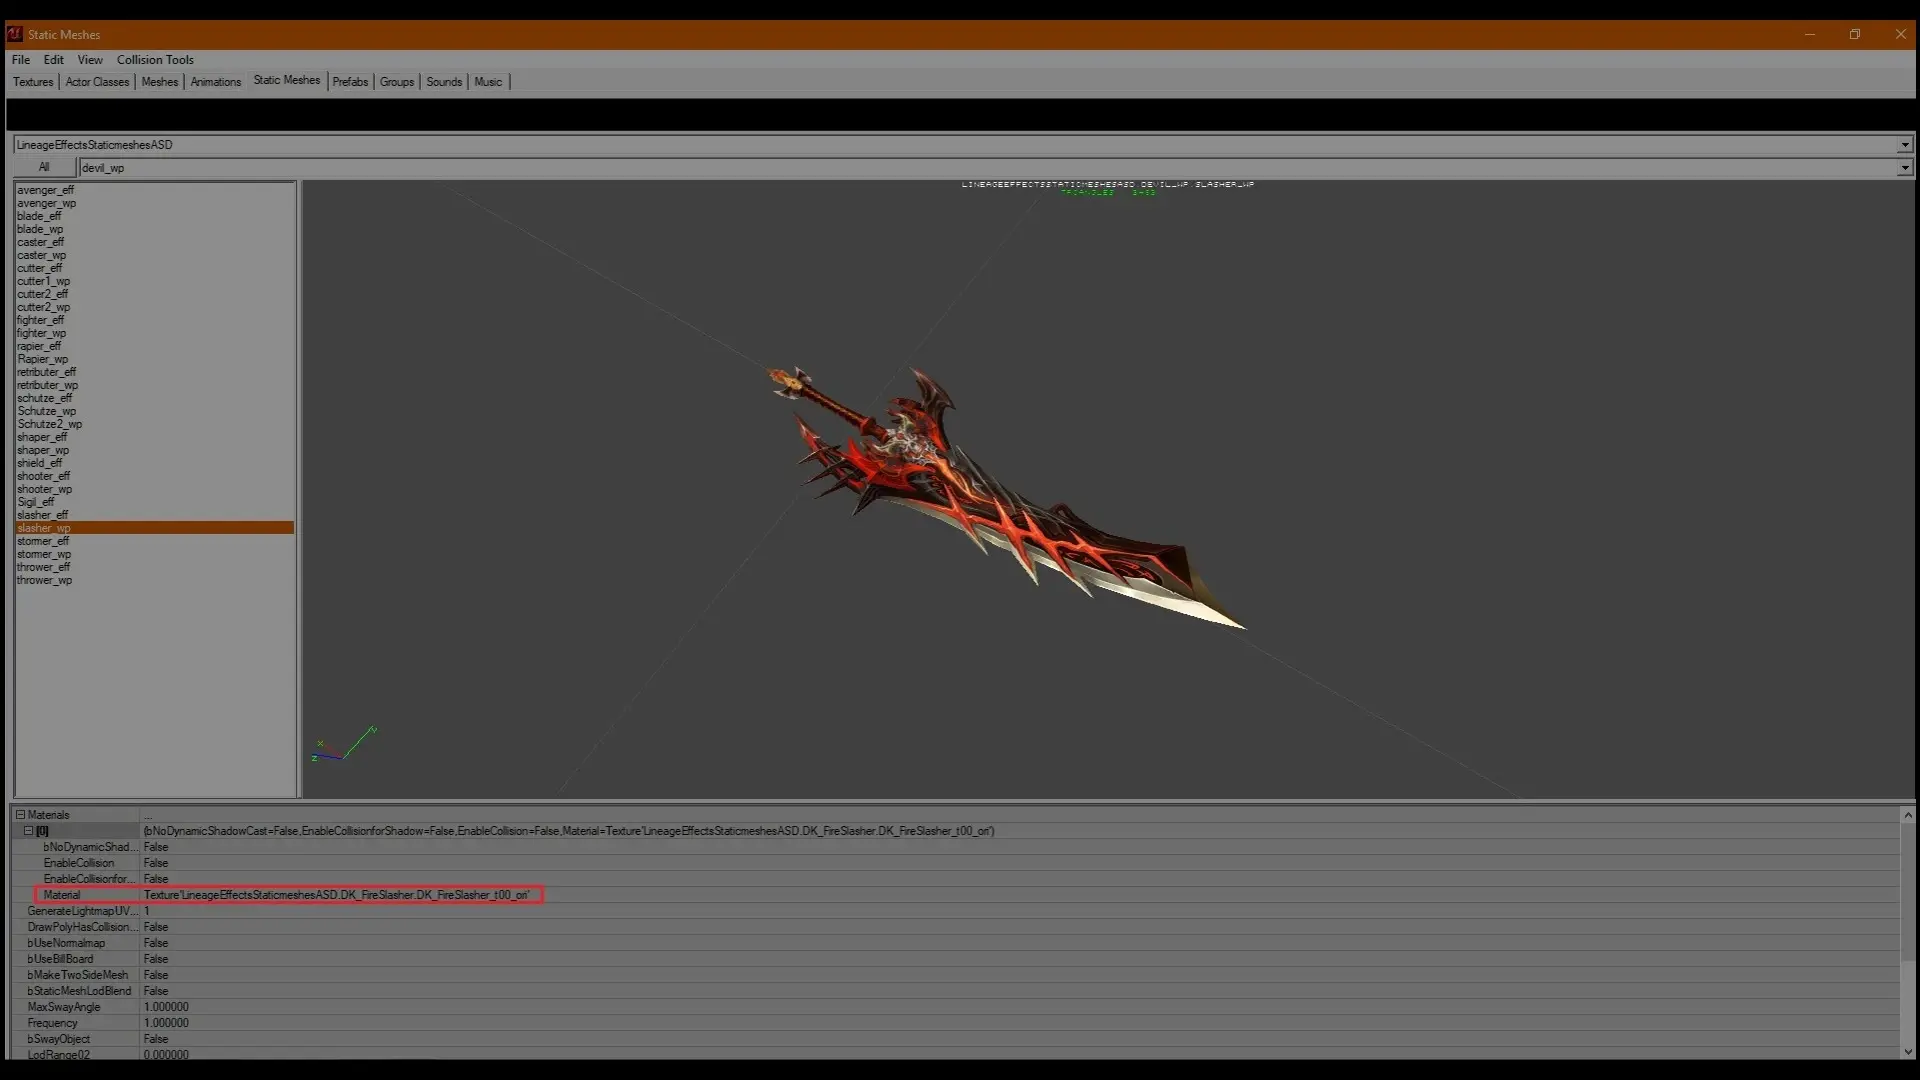Toggle bNoDynamicShadowCast checkbox
This screenshot has height=1080, width=1920.
tap(156, 847)
